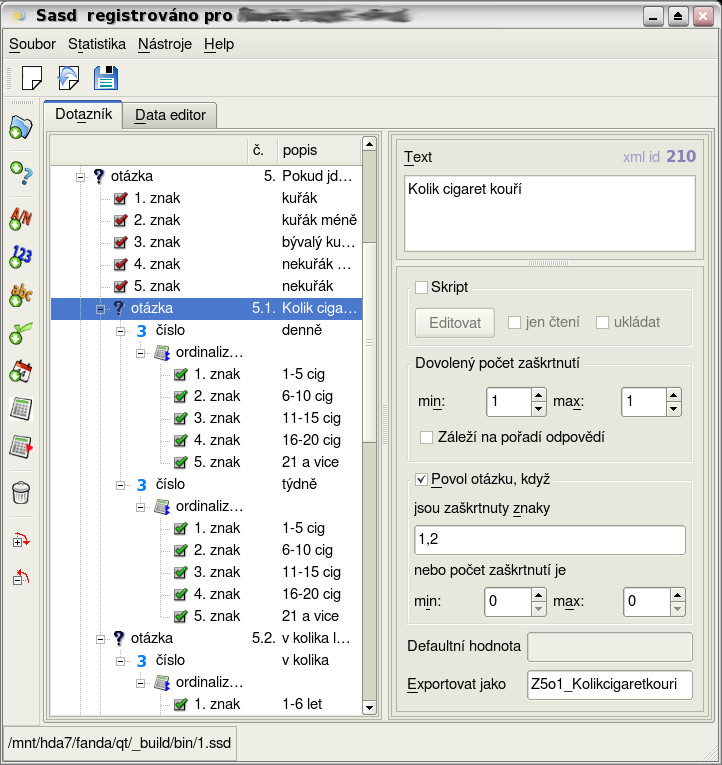
Task: Open the Statistika menu
Action: [97, 44]
